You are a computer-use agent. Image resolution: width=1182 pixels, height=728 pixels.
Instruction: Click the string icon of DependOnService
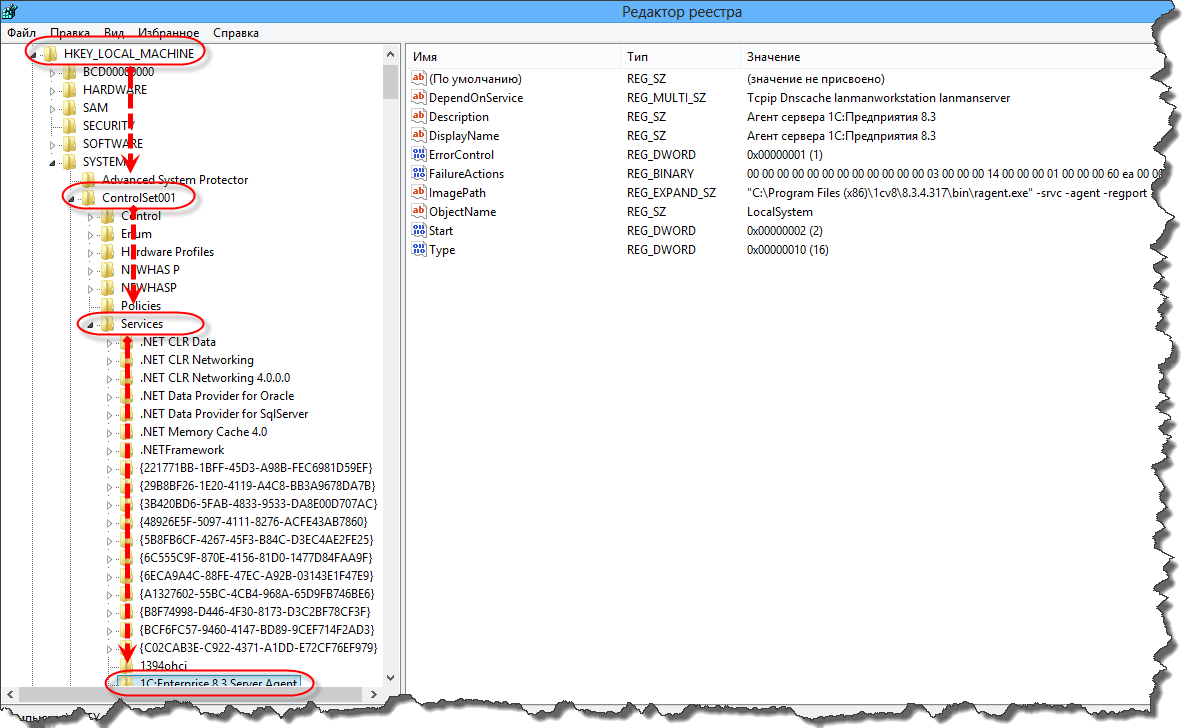pos(419,97)
